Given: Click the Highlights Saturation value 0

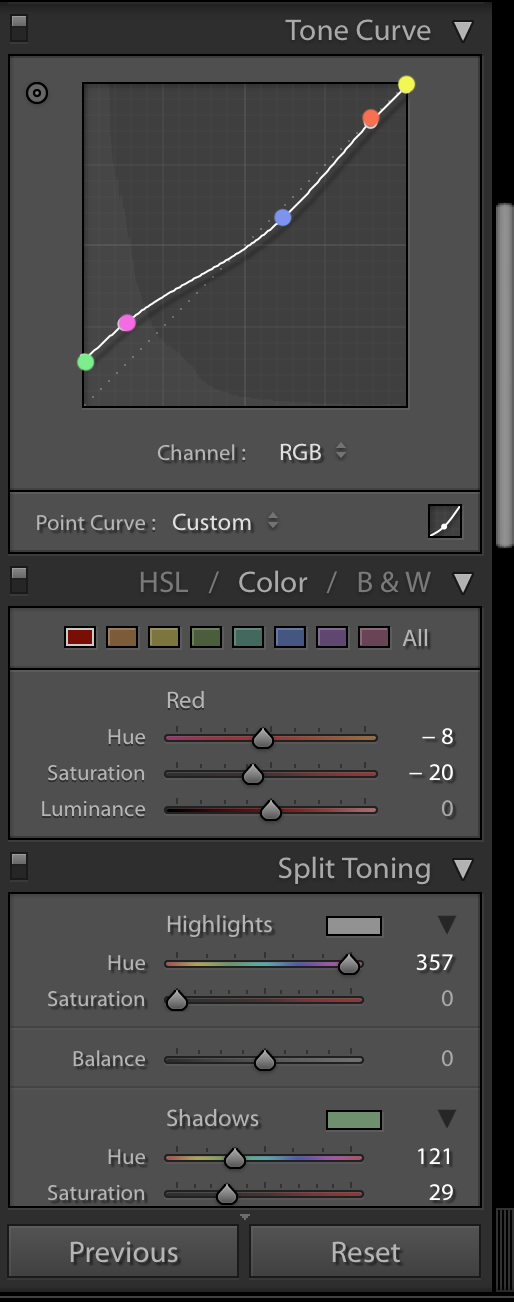Looking at the screenshot, I should pyautogui.click(x=447, y=999).
